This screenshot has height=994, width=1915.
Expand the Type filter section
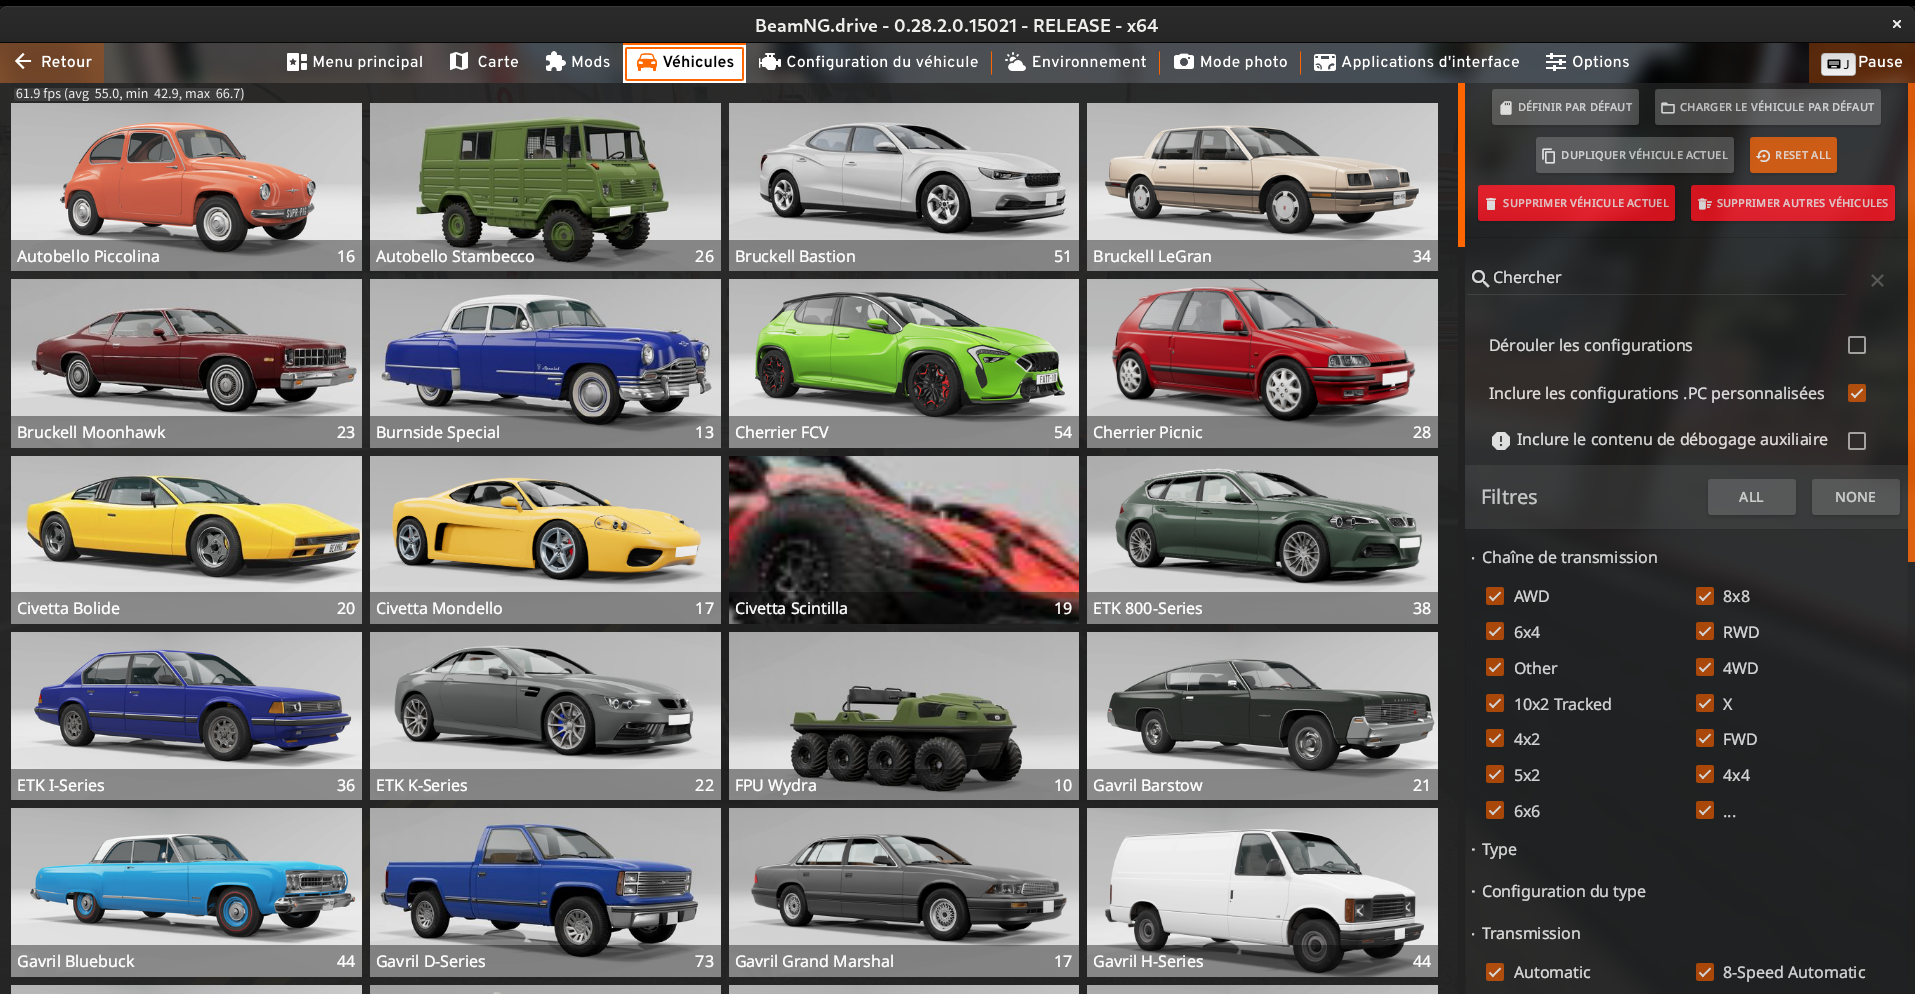(1498, 850)
